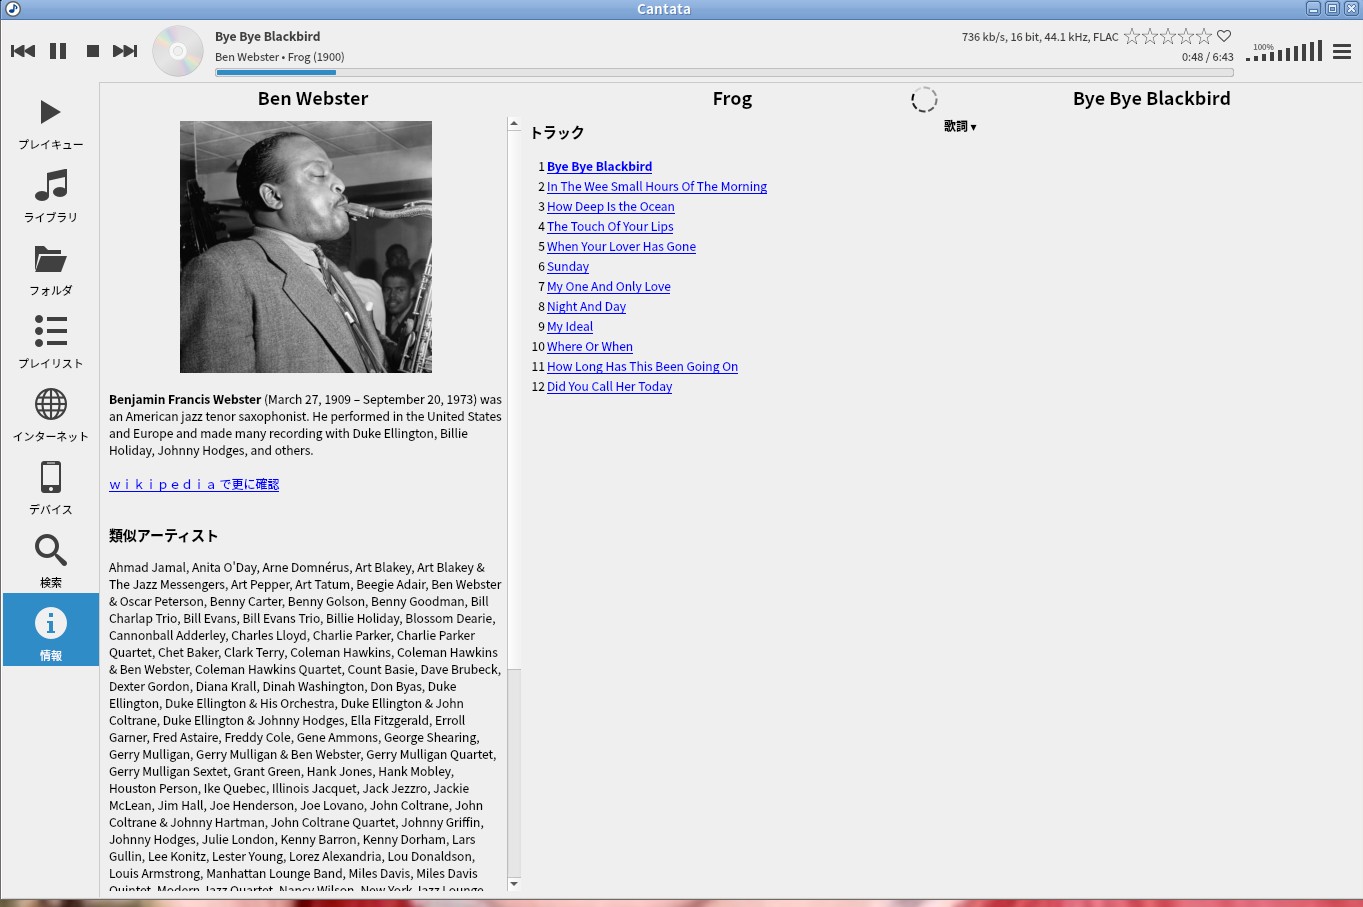Open the インターネット internet view
The height and width of the screenshot is (907, 1363).
coord(50,415)
